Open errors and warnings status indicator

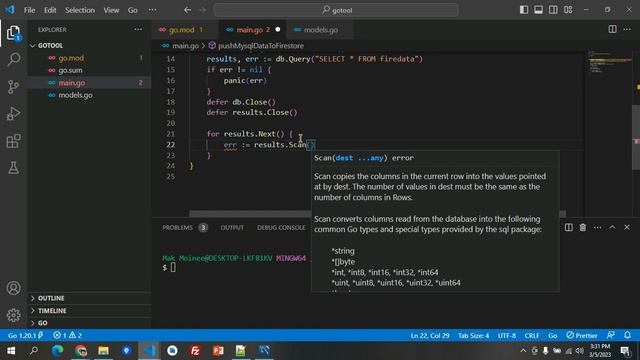point(67,335)
